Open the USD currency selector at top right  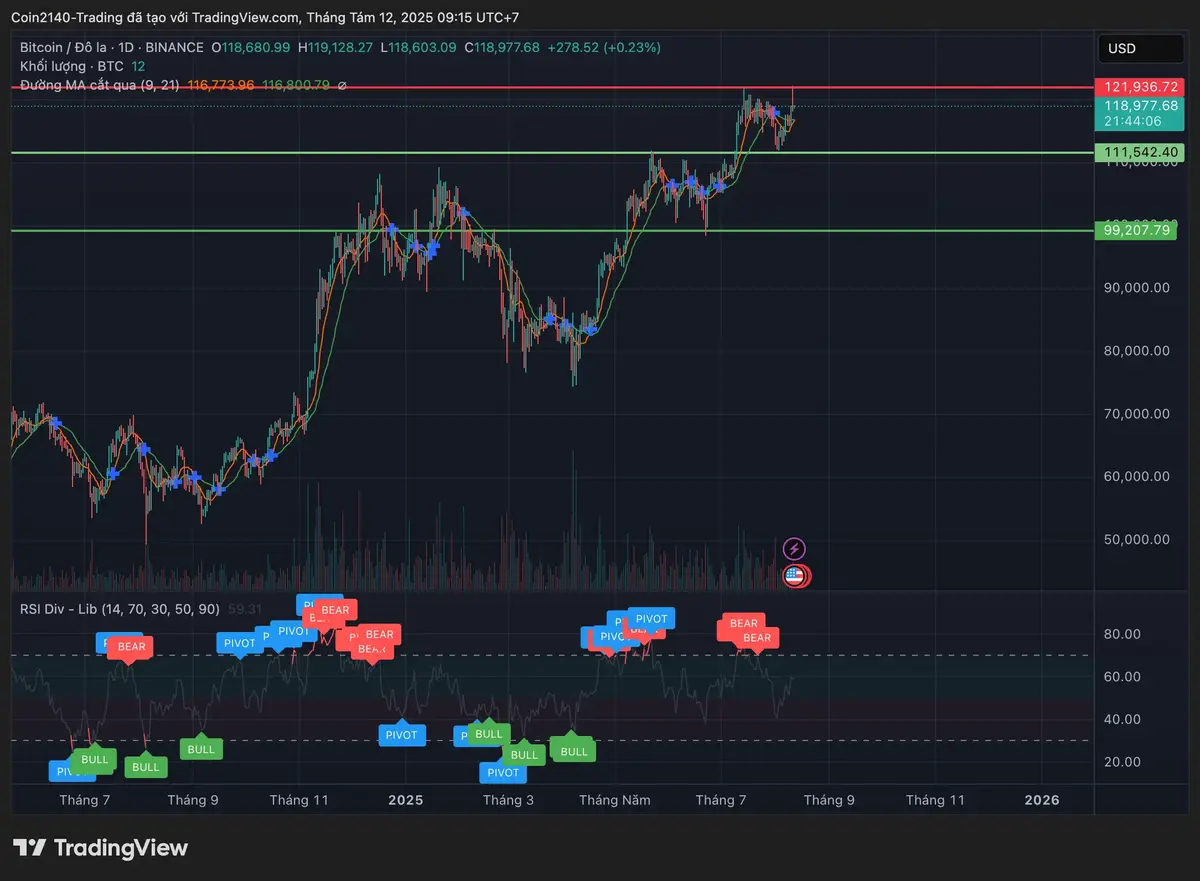(x=1139, y=47)
